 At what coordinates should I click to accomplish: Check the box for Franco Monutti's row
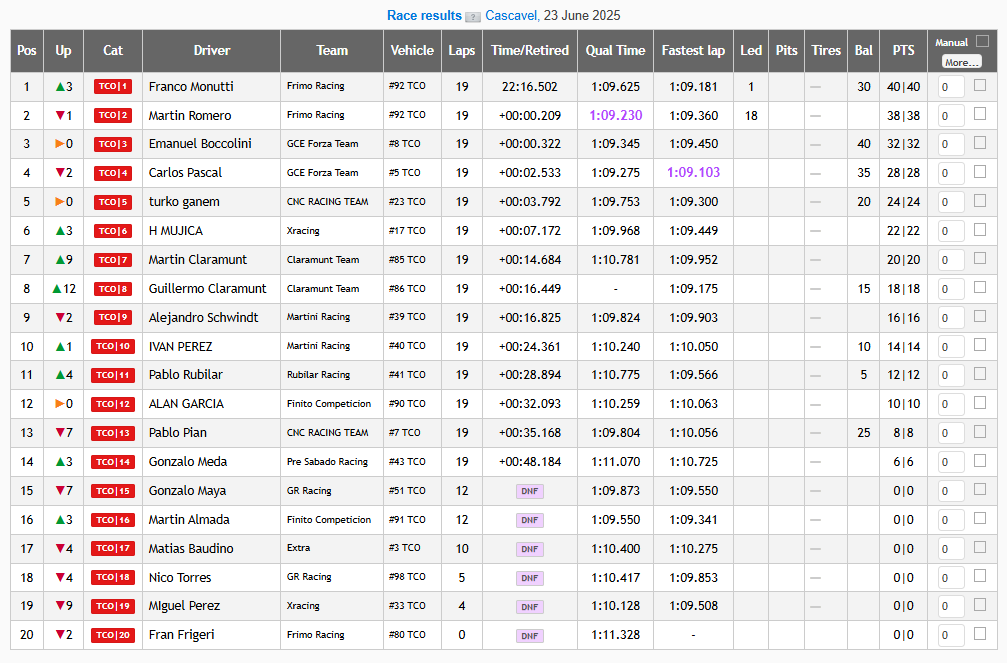pyautogui.click(x=980, y=86)
